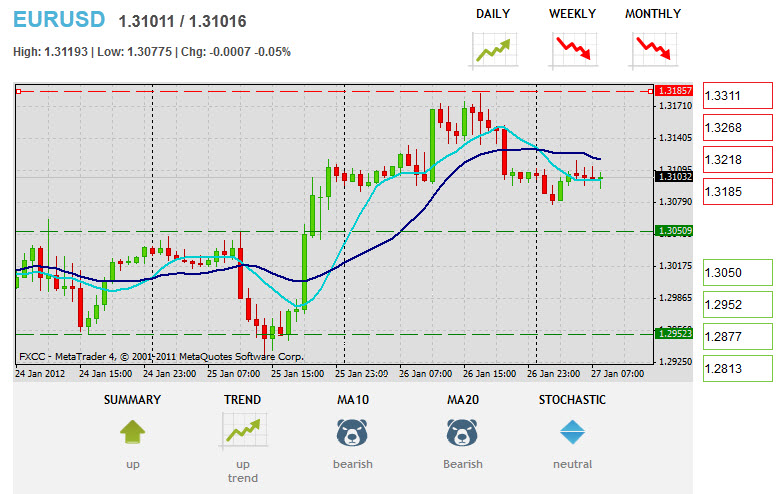Select the 1.3050 support level box
This screenshot has height=494, width=782.
click(x=738, y=273)
